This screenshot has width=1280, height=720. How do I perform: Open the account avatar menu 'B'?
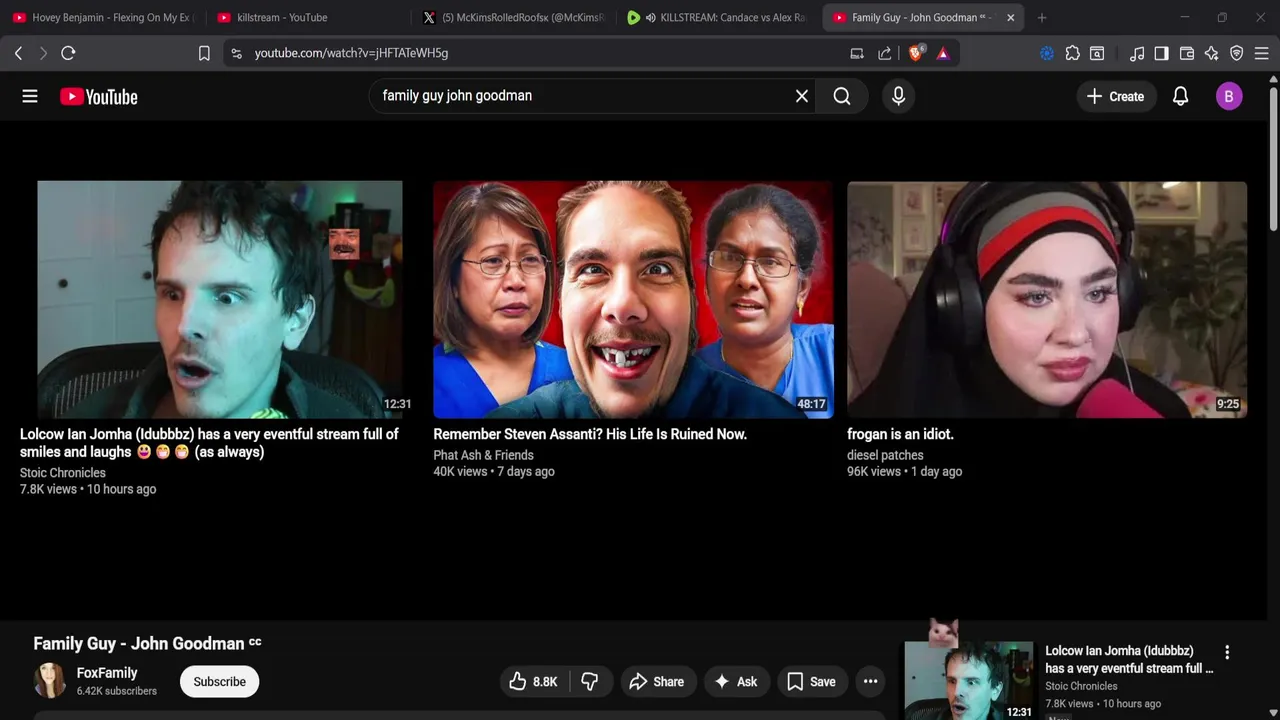pos(1229,96)
